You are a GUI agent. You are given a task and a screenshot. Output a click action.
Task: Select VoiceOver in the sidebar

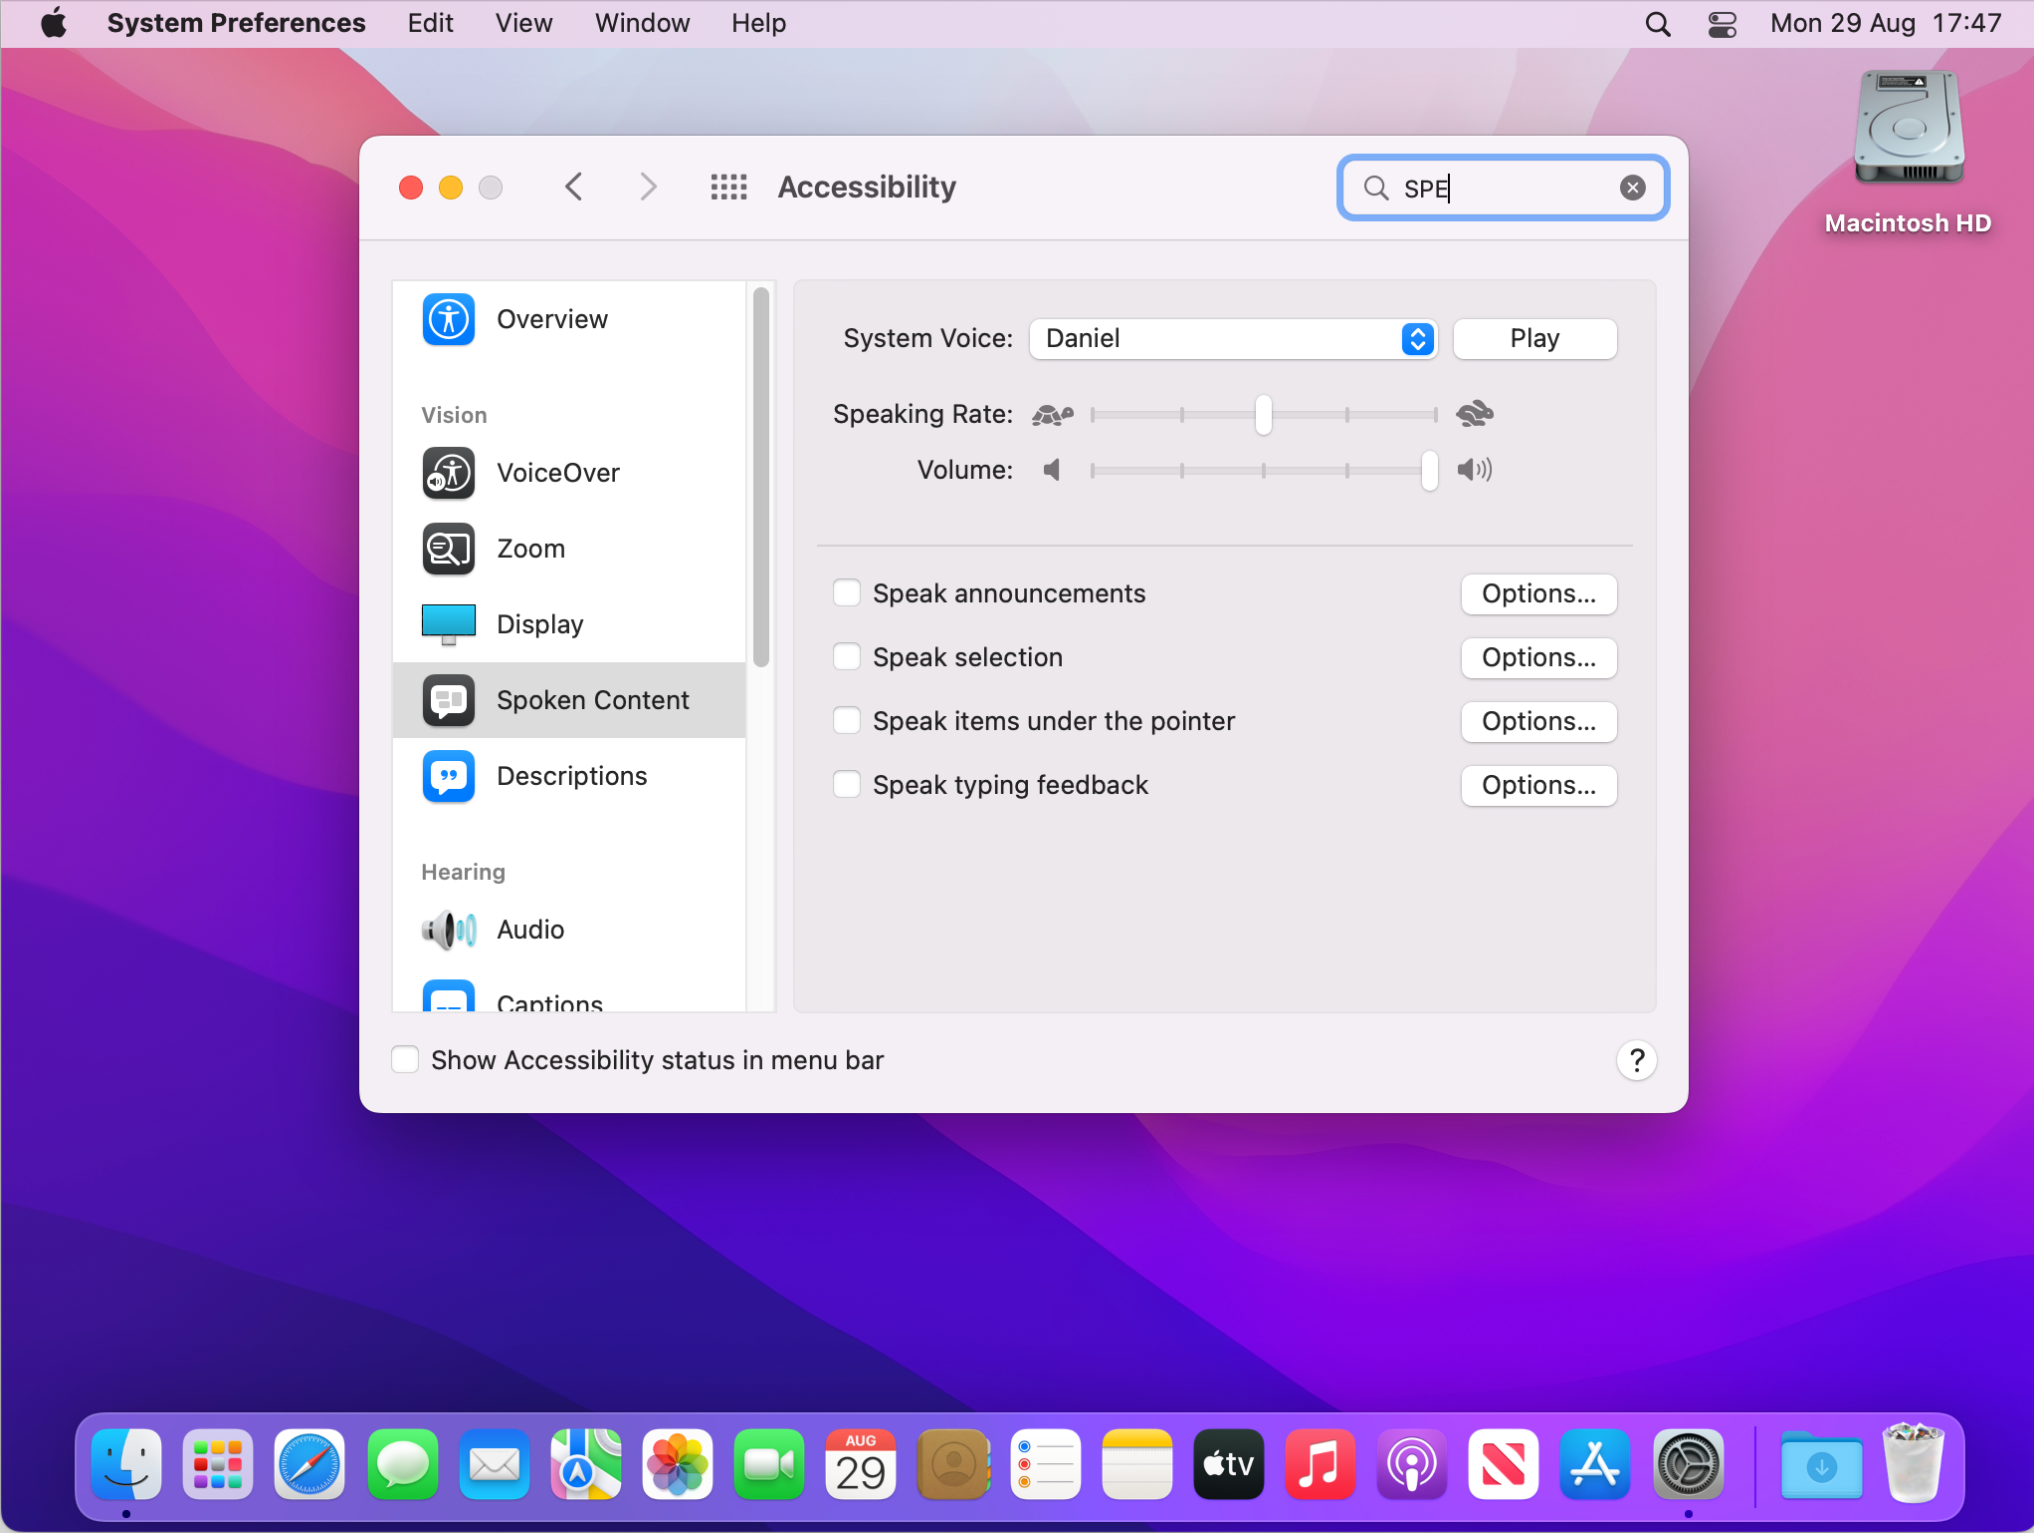point(569,473)
